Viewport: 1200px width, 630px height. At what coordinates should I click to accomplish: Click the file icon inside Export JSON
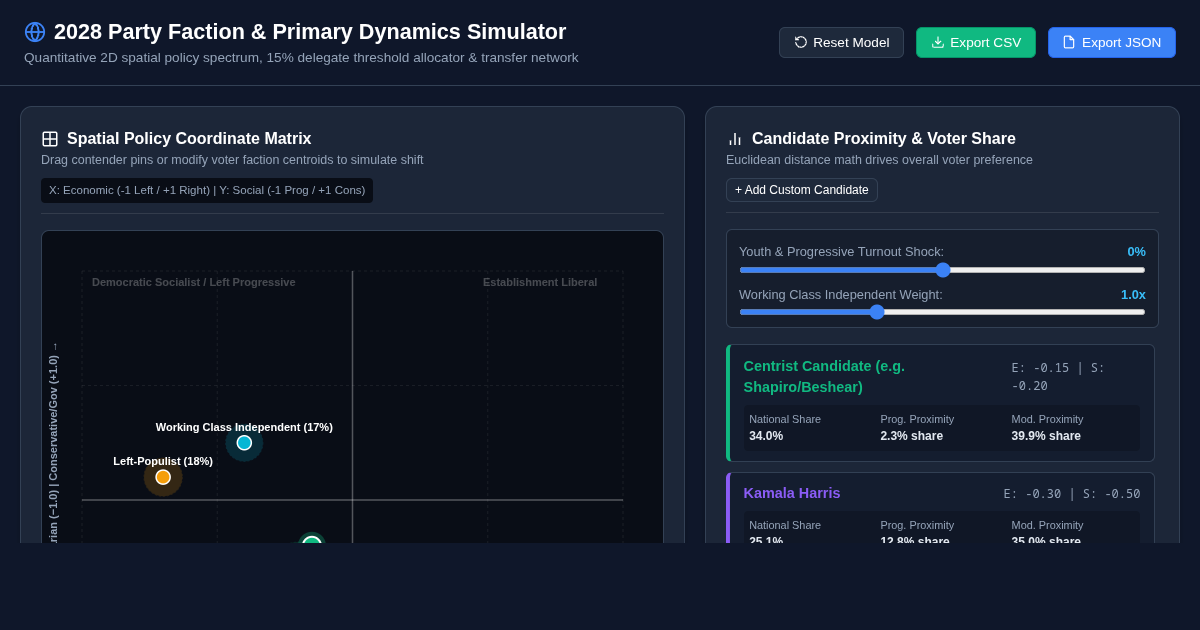click(1069, 42)
